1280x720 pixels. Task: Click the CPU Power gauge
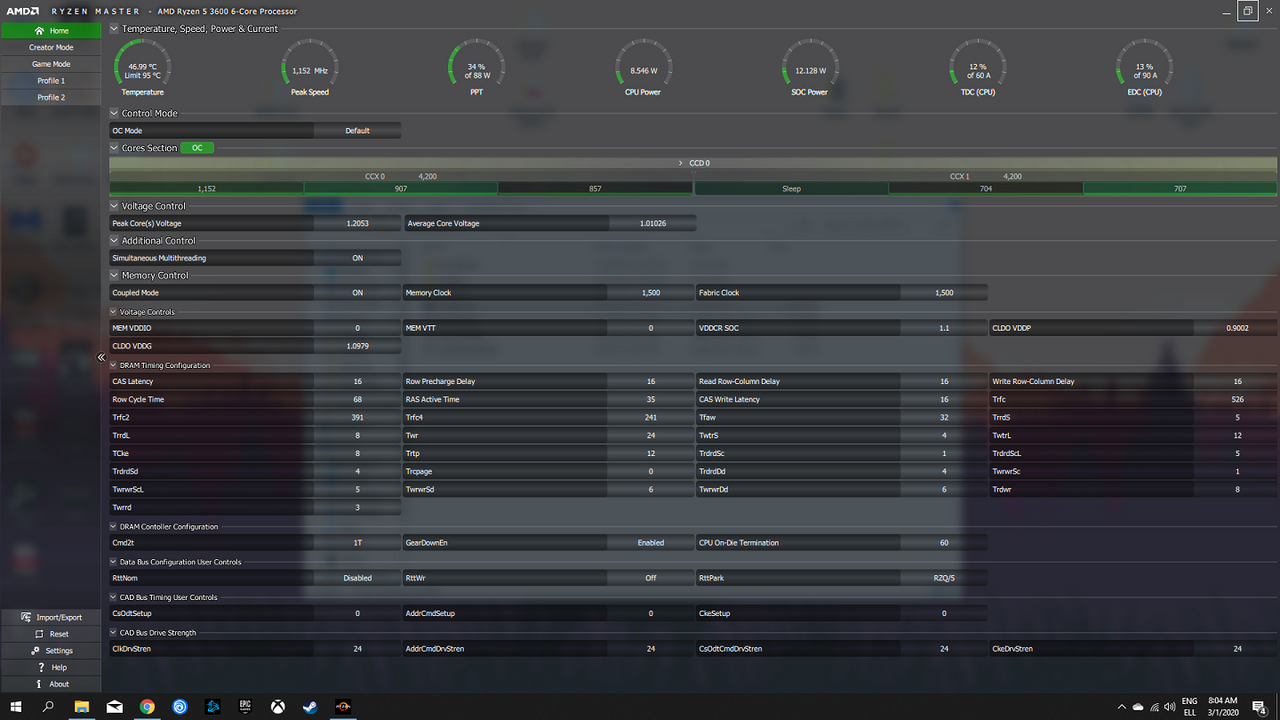[643, 67]
